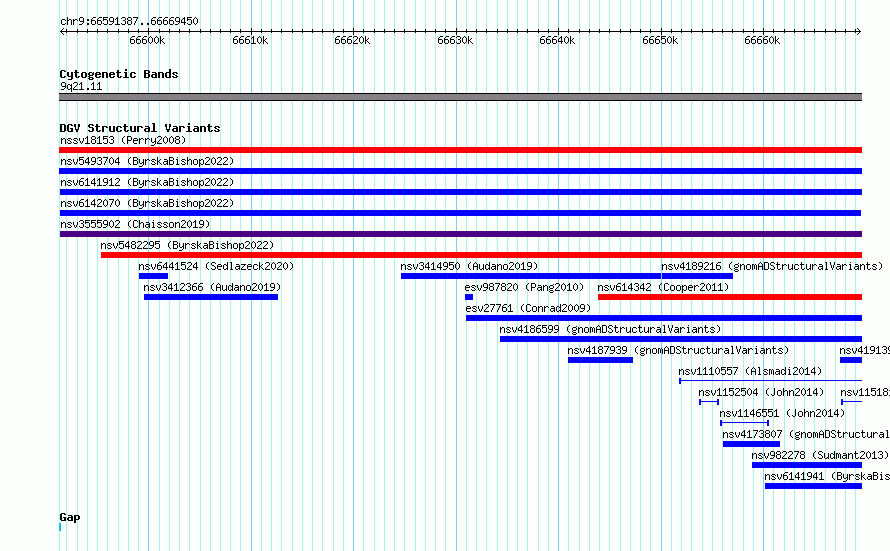Open nsv614342 (Cooper2011) label
This screenshot has width=890, height=551.
click(x=664, y=287)
